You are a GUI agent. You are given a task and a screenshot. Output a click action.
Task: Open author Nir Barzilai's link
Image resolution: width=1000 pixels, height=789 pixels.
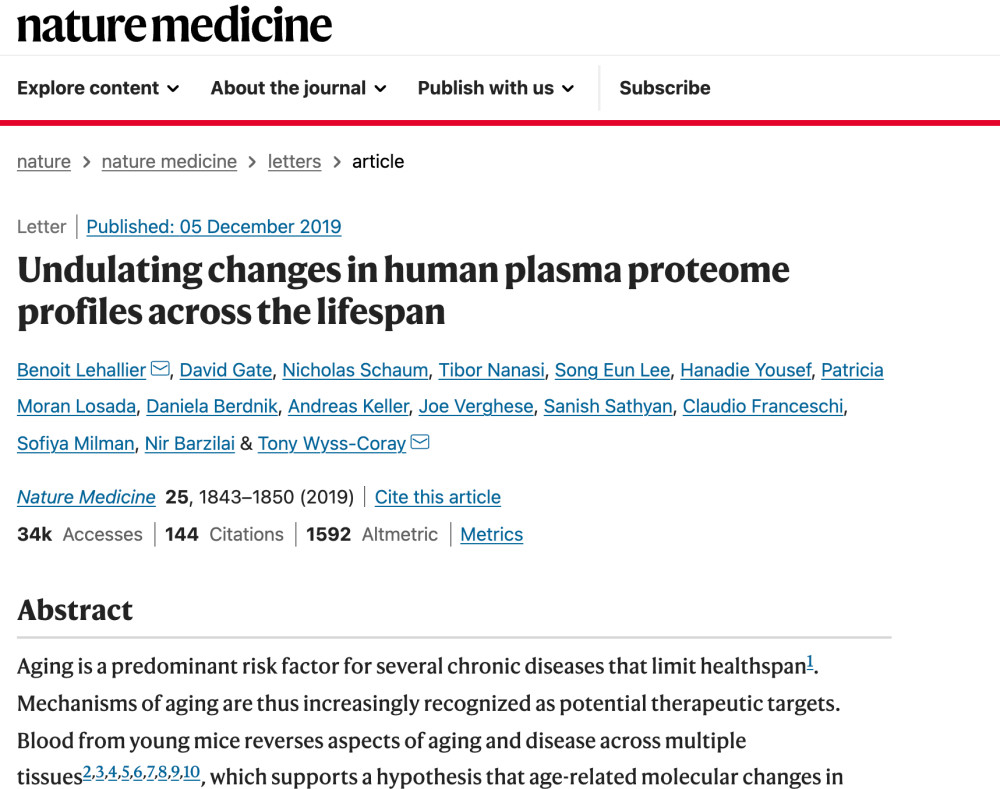[x=190, y=443]
